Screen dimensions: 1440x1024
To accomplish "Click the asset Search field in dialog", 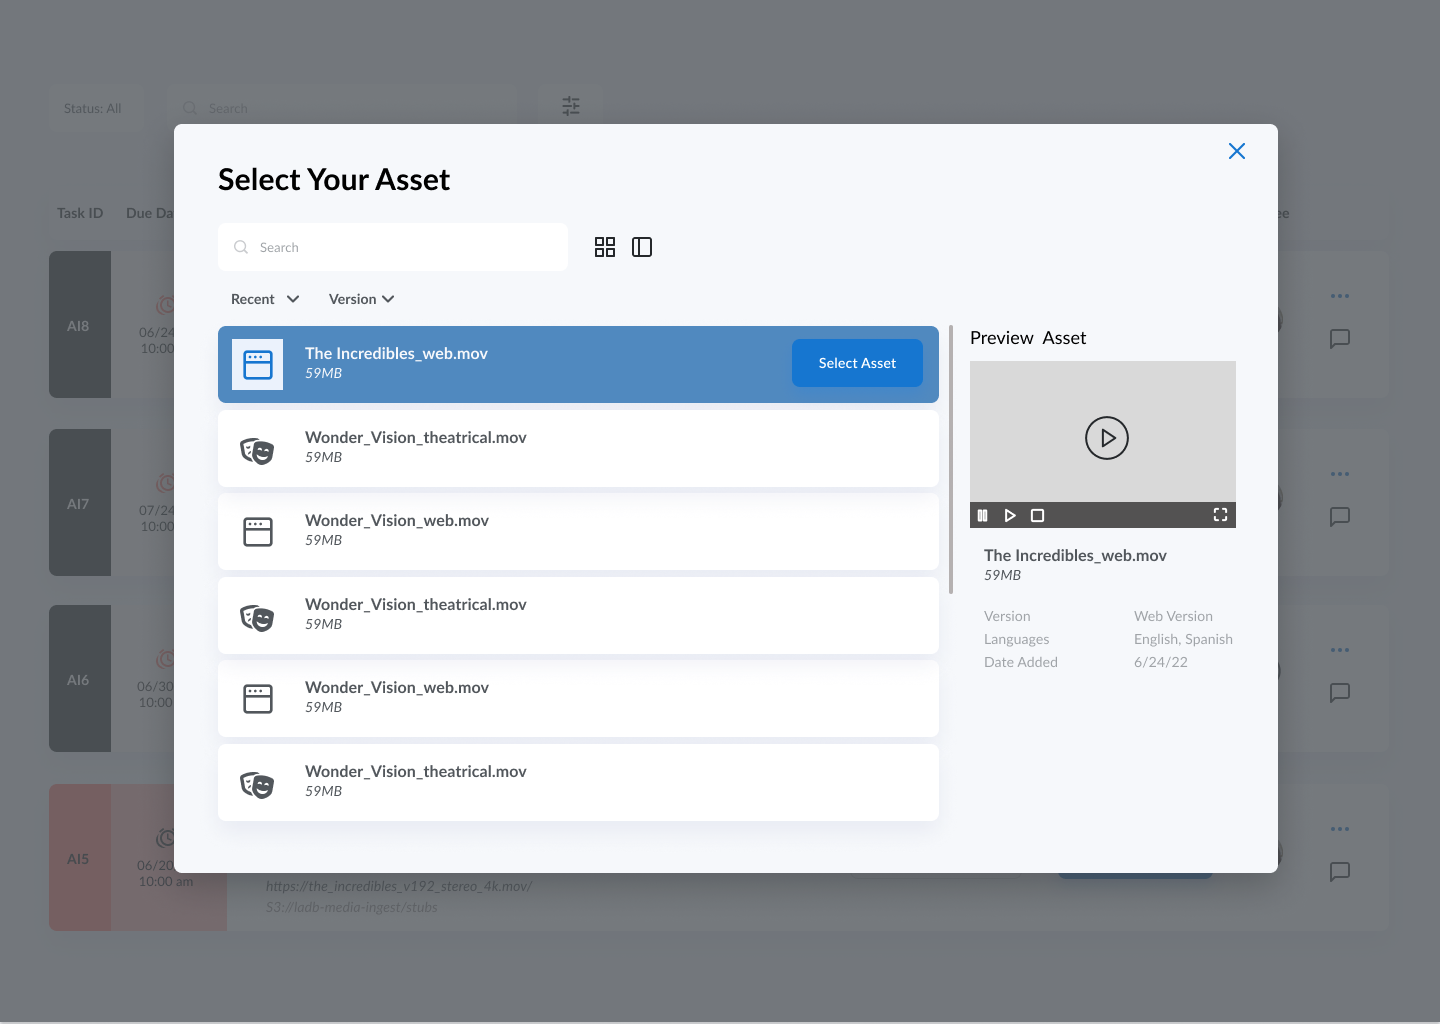I will point(393,247).
